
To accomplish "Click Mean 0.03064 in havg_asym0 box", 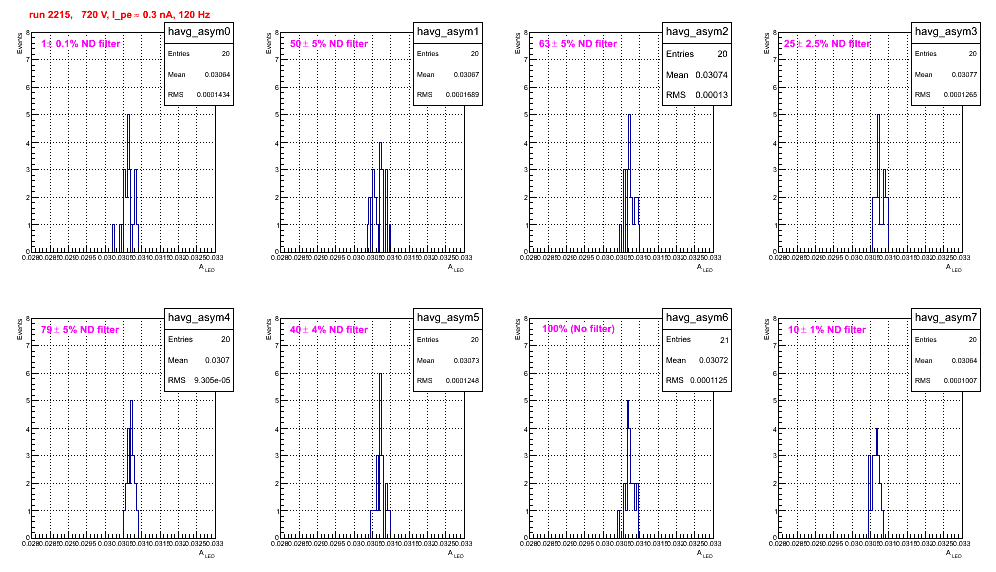I will 199,74.
